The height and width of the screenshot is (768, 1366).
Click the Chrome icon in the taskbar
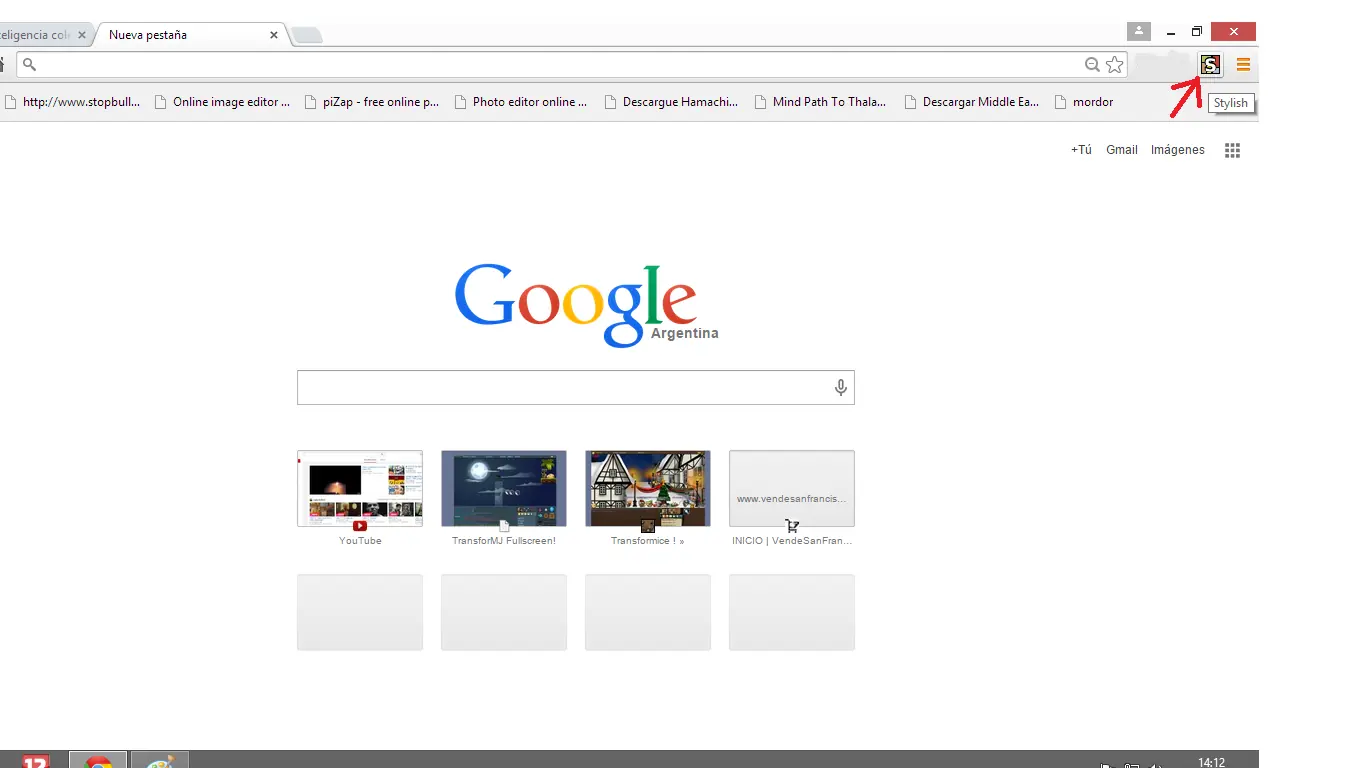[x=98, y=760]
